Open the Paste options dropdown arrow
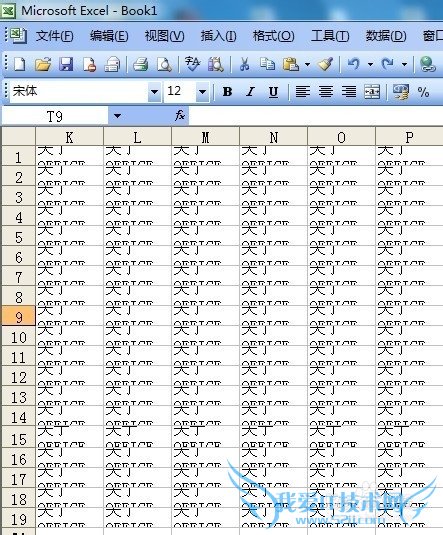Image resolution: width=443 pixels, height=535 pixels. 308,64
